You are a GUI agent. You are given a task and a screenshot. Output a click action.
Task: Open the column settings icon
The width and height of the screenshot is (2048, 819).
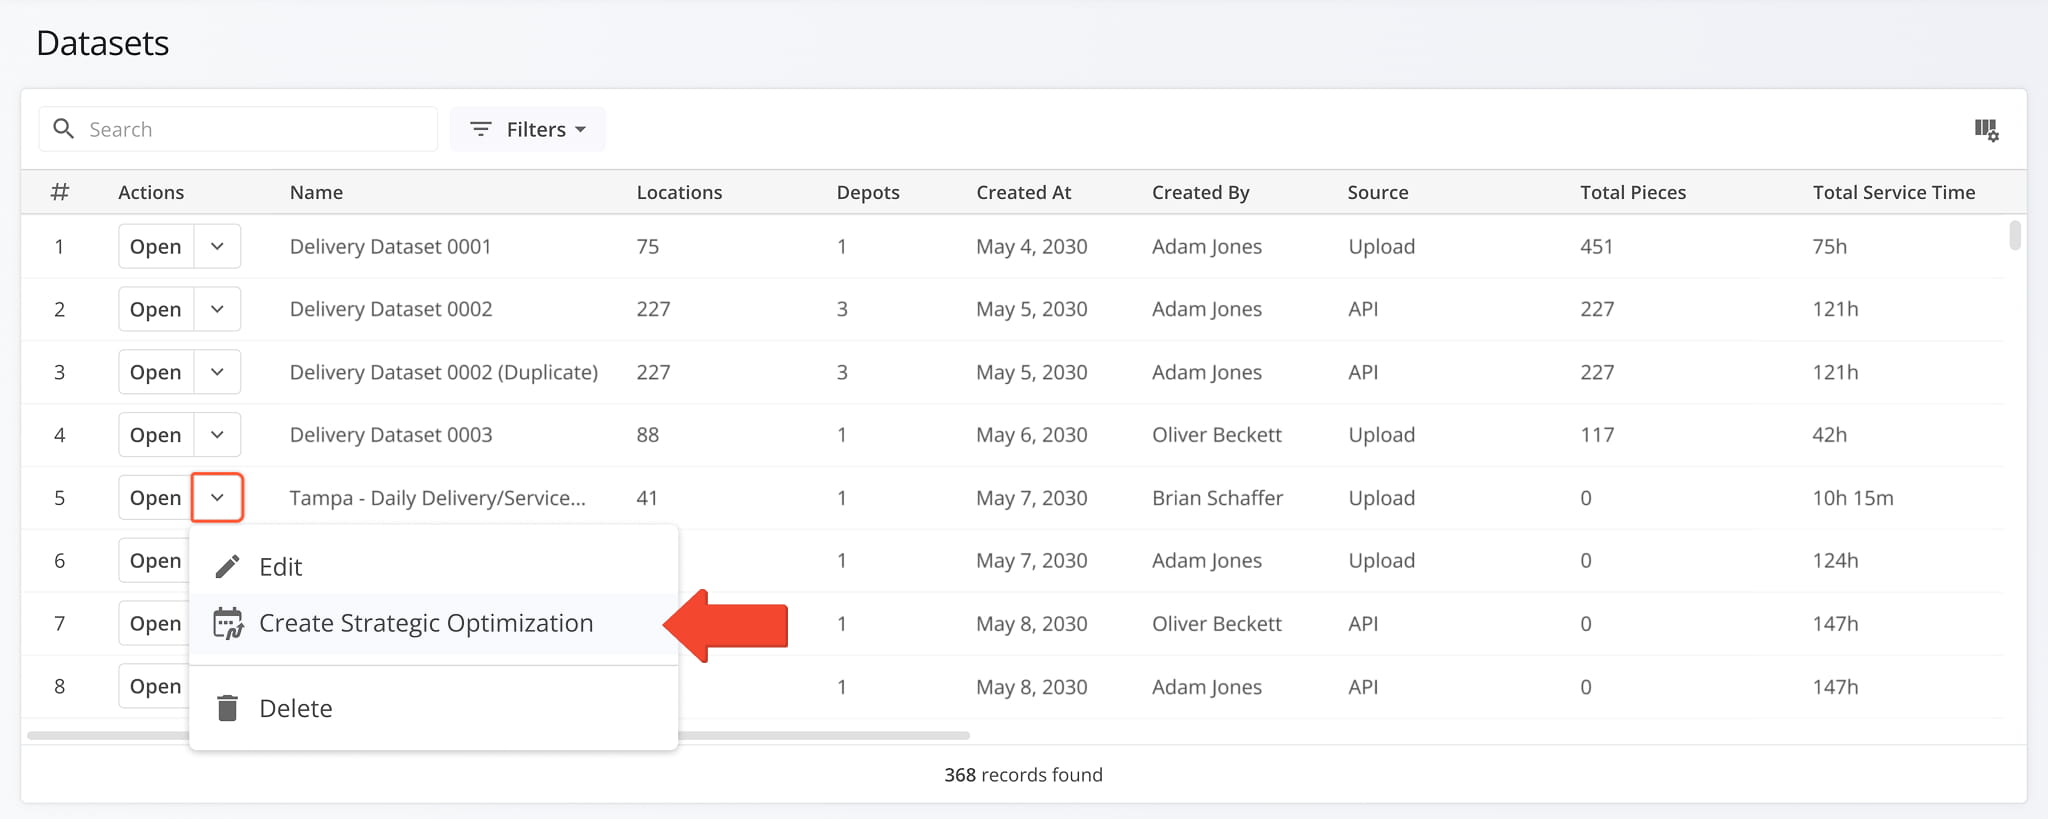click(x=1986, y=130)
